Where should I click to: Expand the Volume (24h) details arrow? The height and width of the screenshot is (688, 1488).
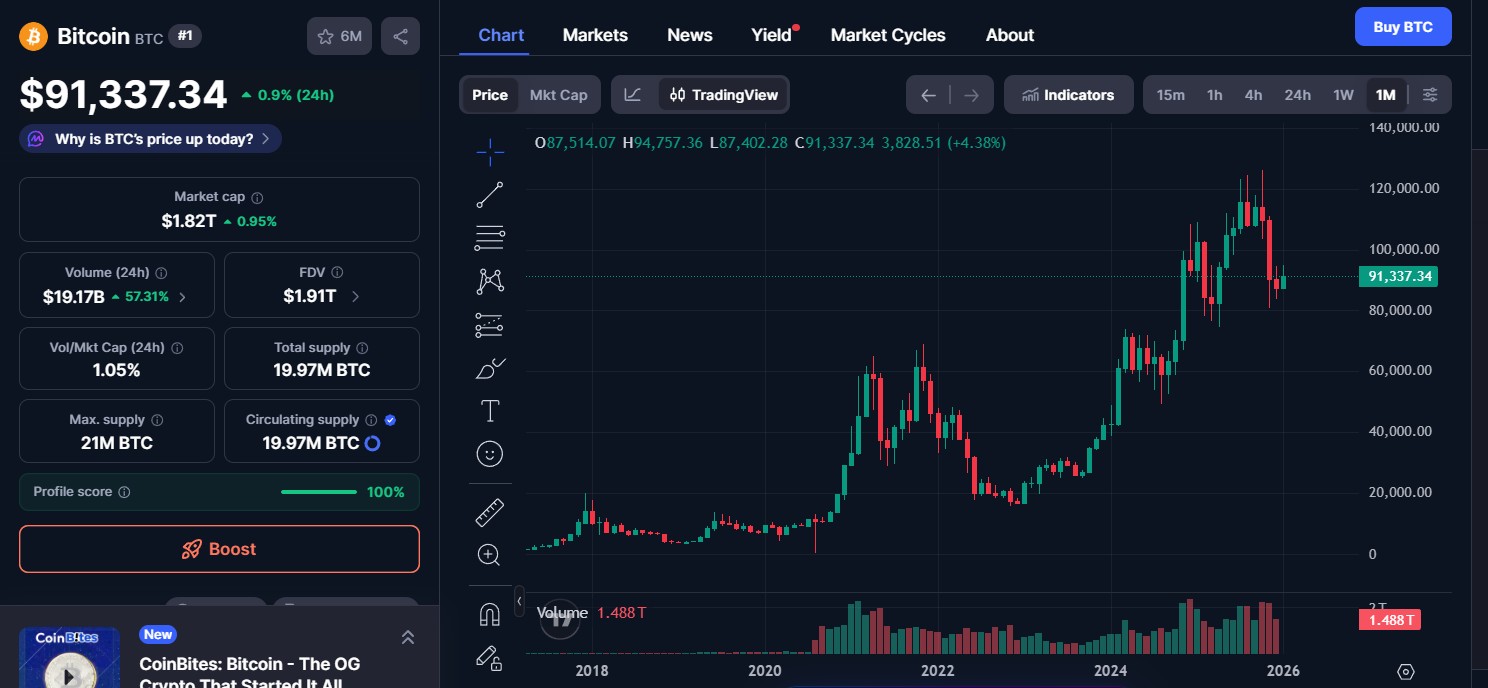pos(182,296)
